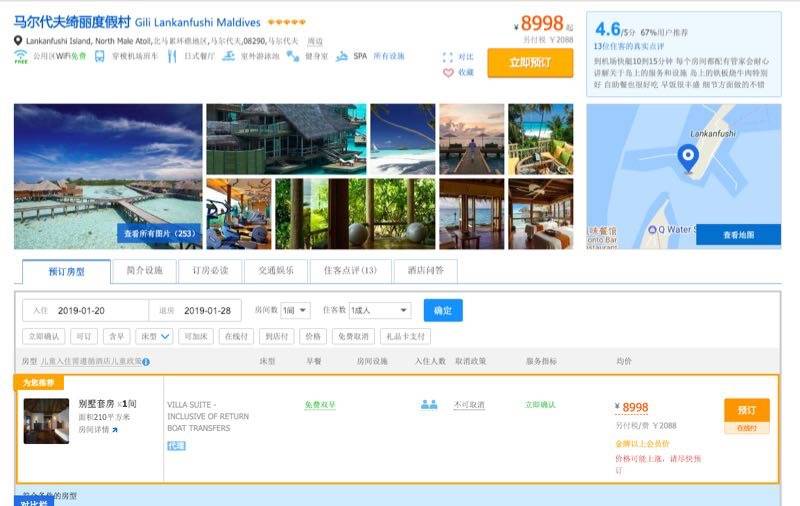
Task: Click the SPA facility icon
Action: pyautogui.click(x=341, y=56)
